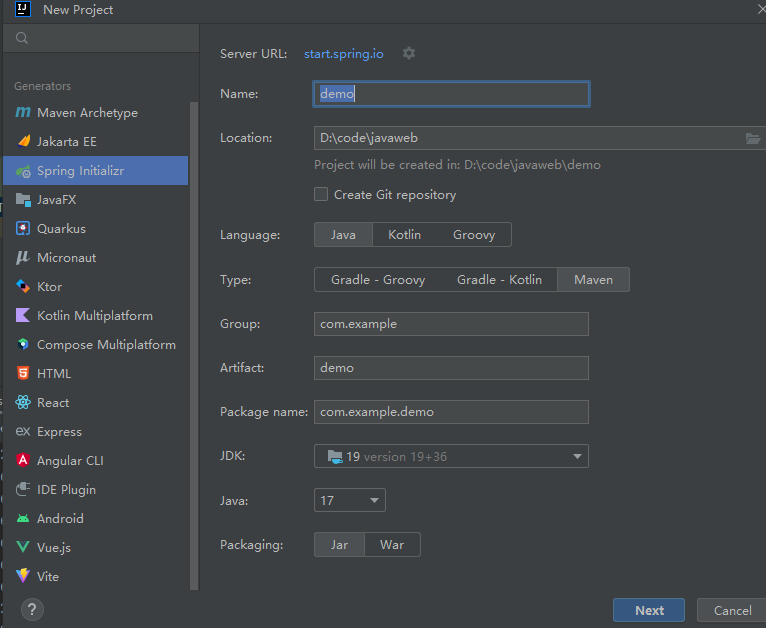Click the Artifact input field
This screenshot has height=628, width=766.
point(451,368)
